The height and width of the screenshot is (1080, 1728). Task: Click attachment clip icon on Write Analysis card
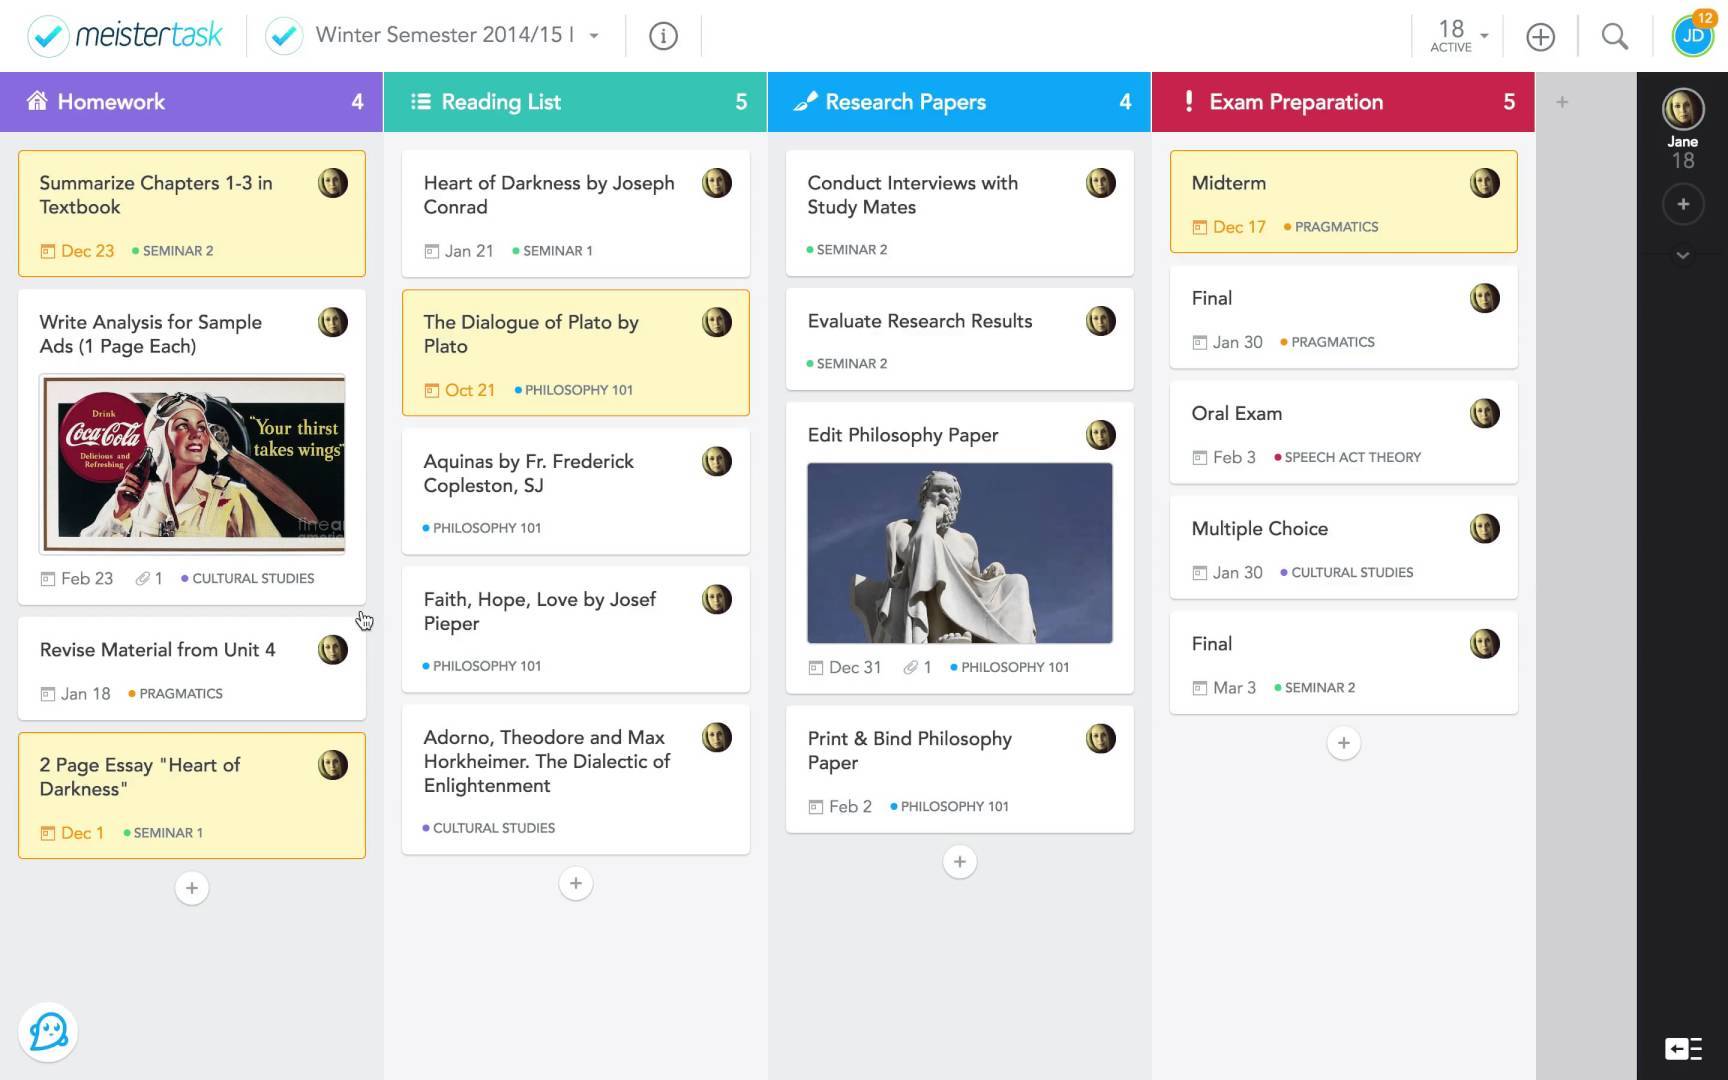tap(142, 578)
